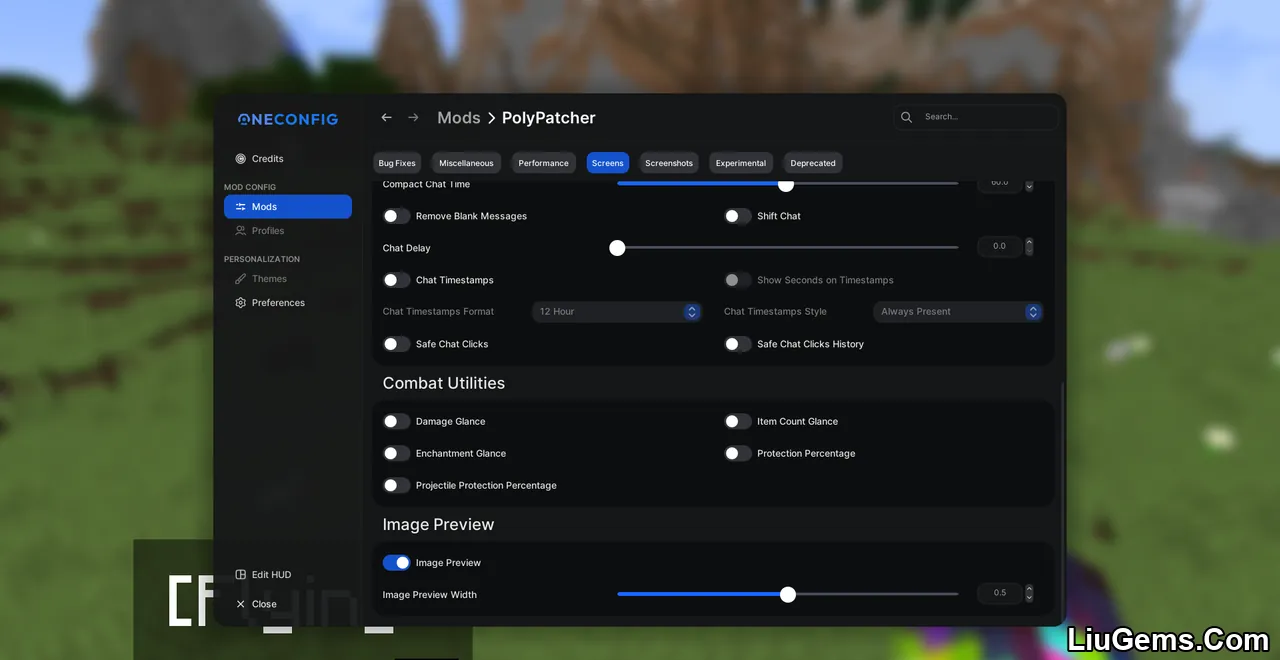Click the Mods breadcrumb link

coord(459,118)
